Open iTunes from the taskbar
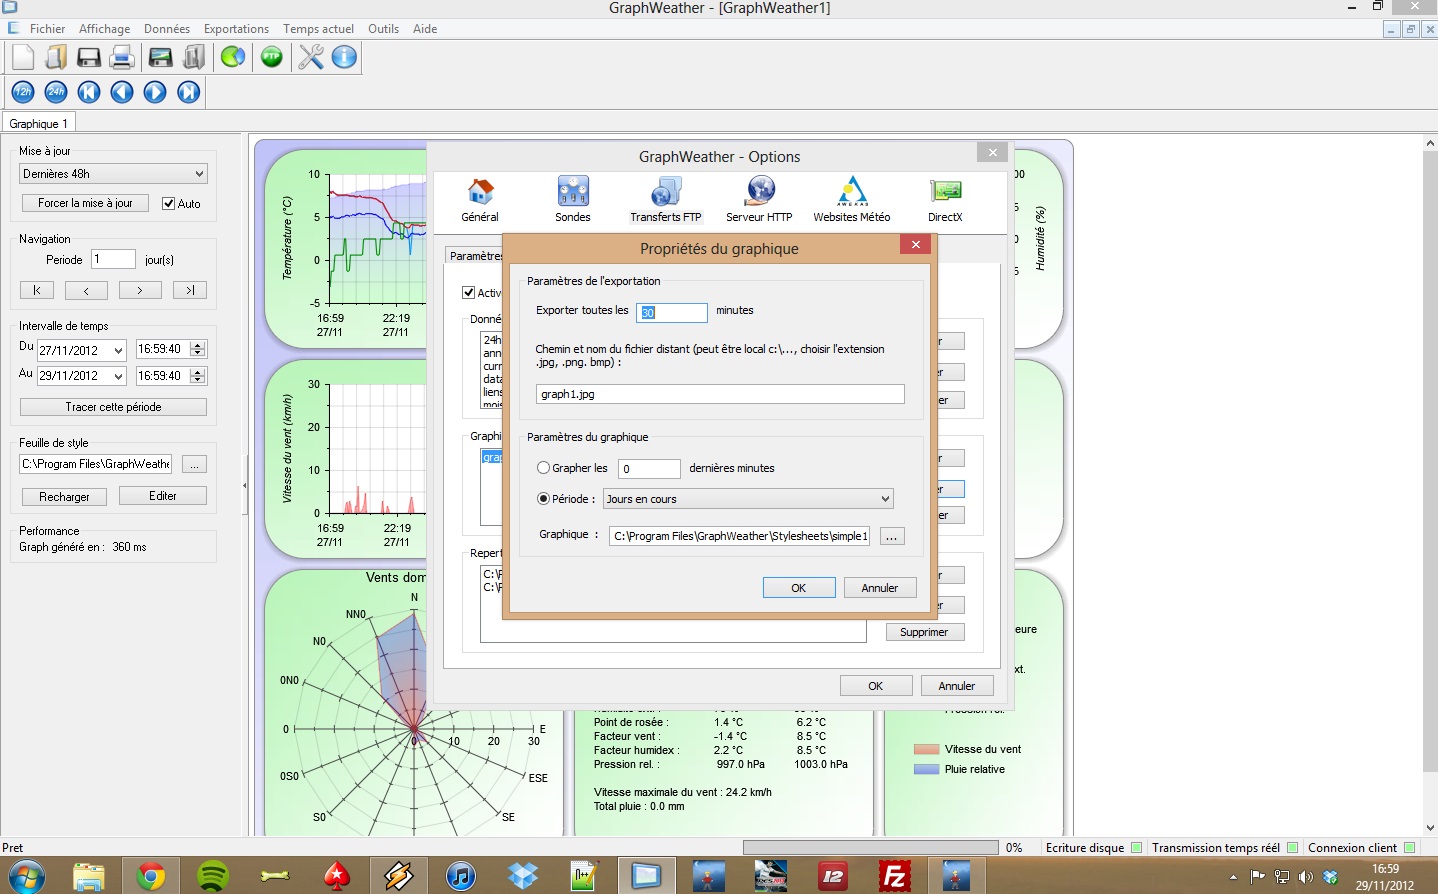 coord(460,877)
